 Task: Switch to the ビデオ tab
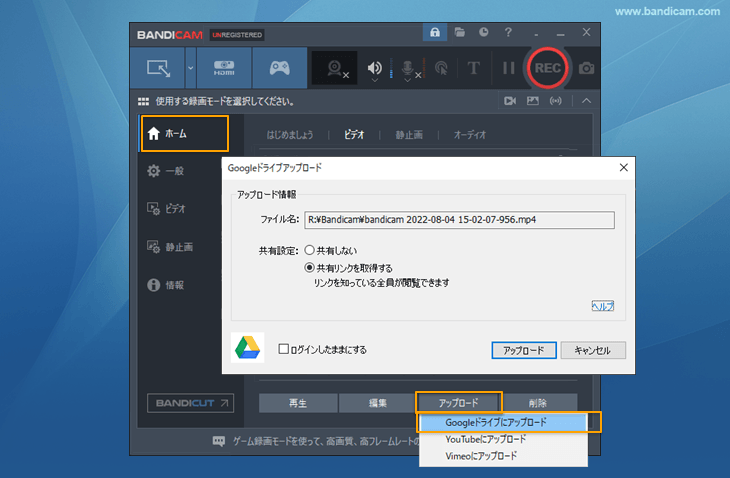tap(354, 135)
